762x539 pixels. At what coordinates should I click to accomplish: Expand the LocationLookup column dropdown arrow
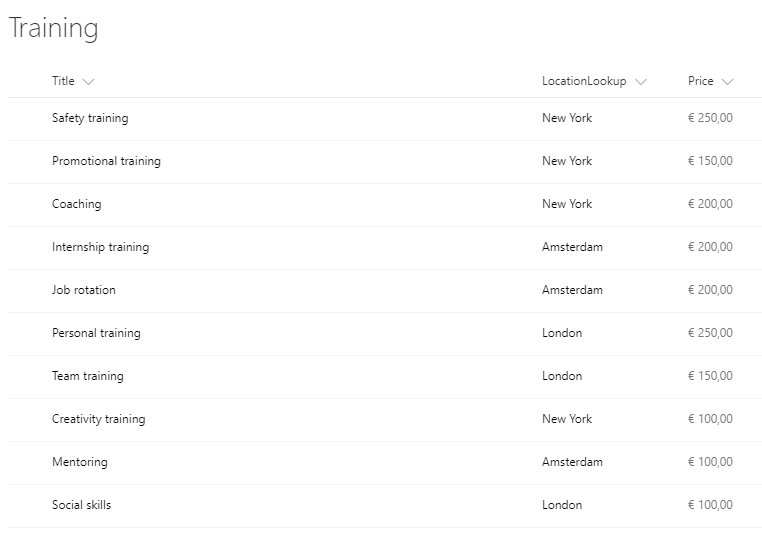(641, 82)
